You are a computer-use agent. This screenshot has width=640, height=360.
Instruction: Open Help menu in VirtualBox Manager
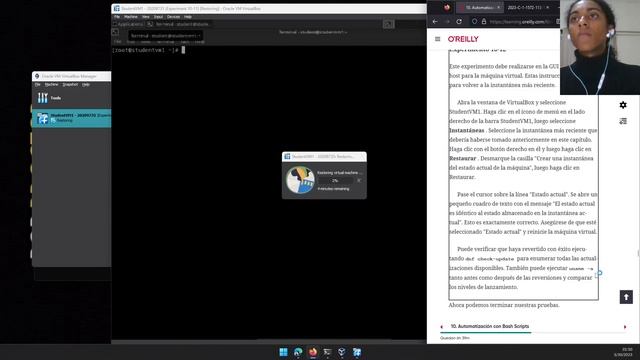click(x=86, y=84)
